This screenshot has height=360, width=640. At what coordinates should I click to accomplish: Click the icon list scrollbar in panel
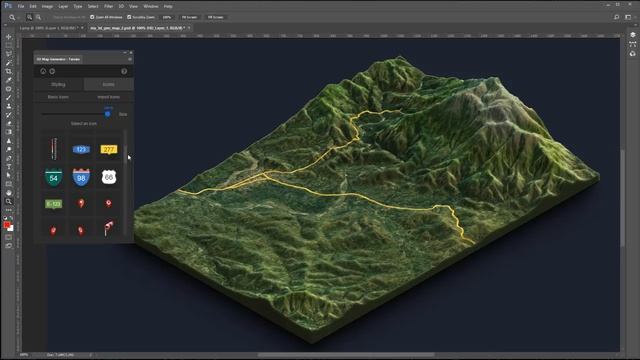point(125,155)
